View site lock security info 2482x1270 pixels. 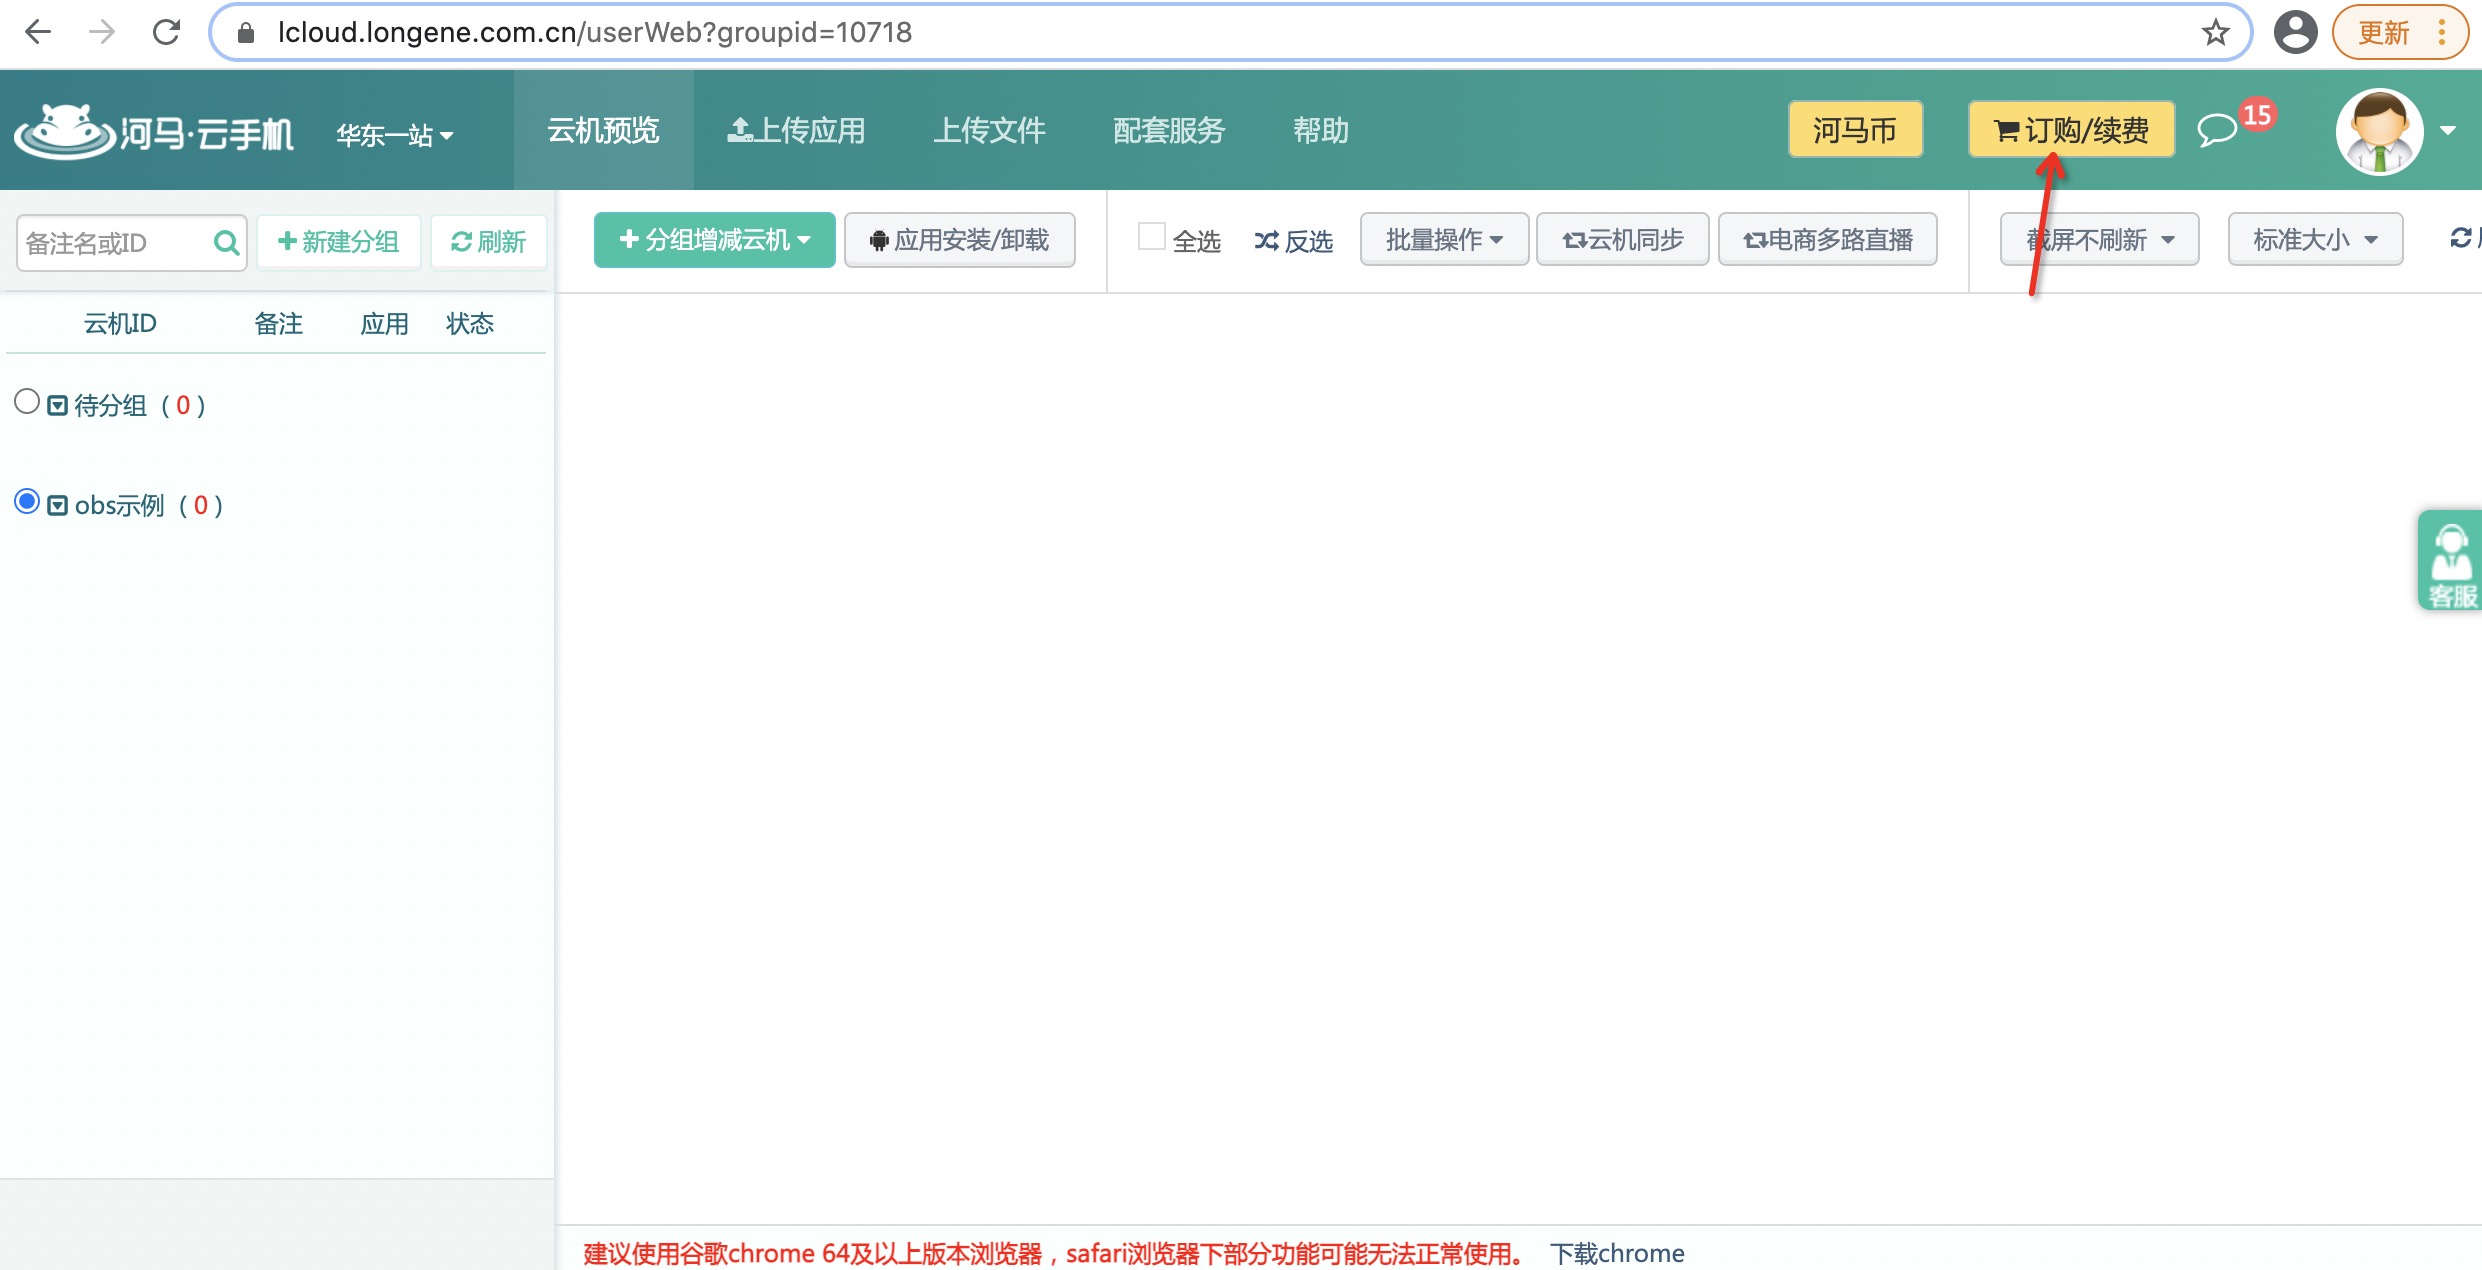coord(246,32)
